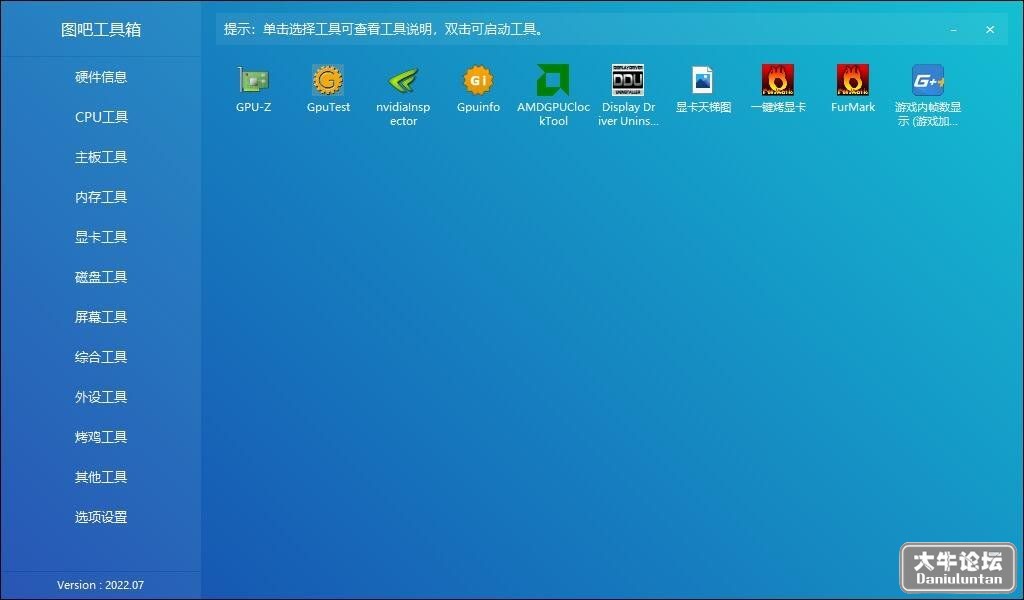Viewport: 1024px width, 600px height.
Task: Select 外设工具 in the sidebar
Action: (101, 397)
